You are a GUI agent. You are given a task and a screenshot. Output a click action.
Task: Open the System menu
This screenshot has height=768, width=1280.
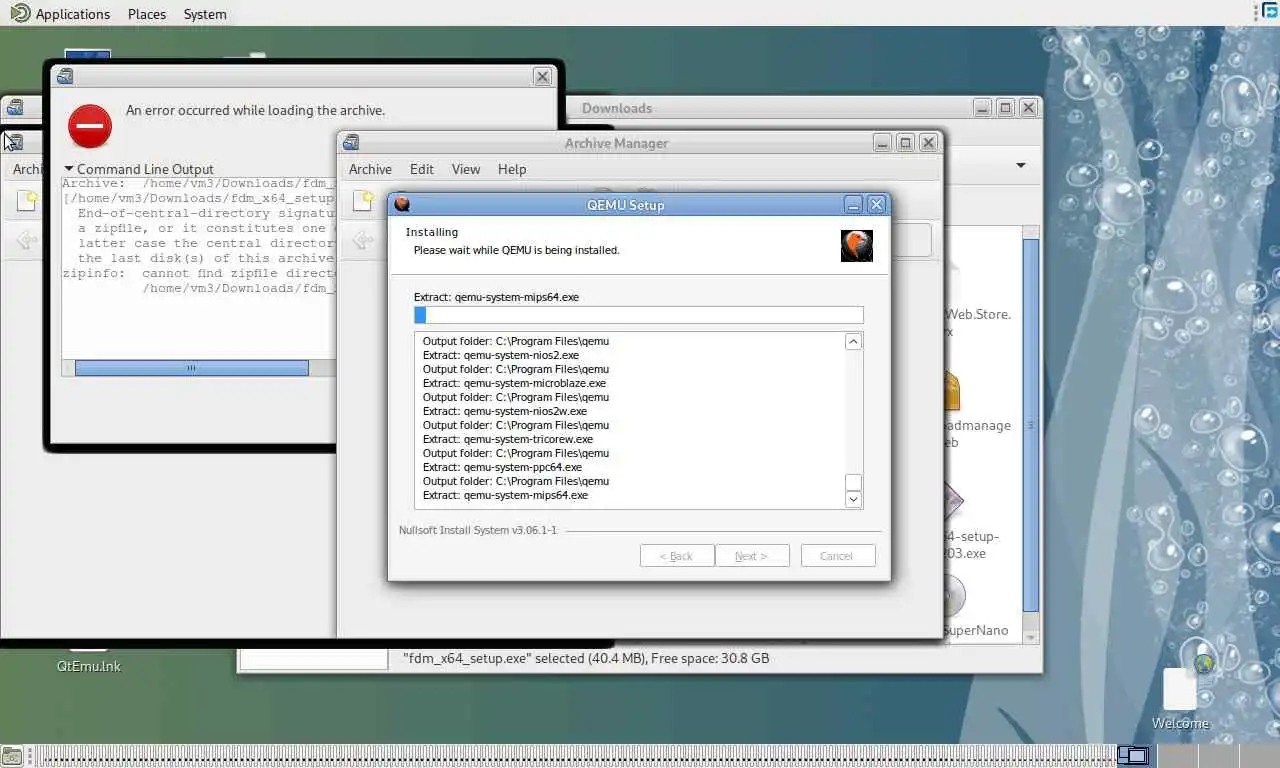[205, 14]
